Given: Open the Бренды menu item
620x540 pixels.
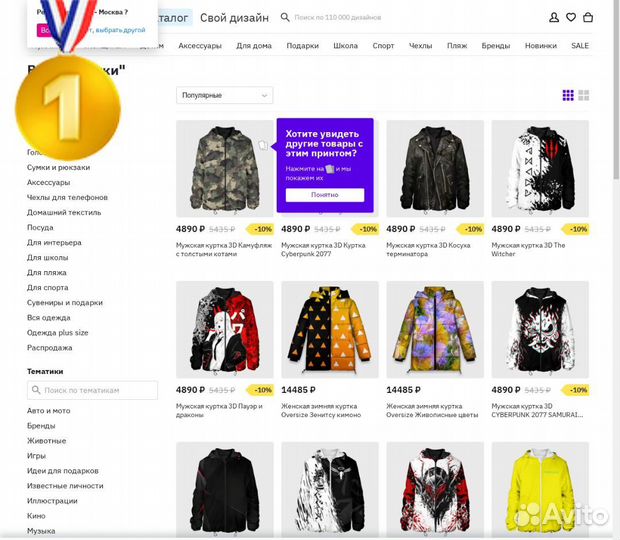Looking at the screenshot, I should (495, 46).
